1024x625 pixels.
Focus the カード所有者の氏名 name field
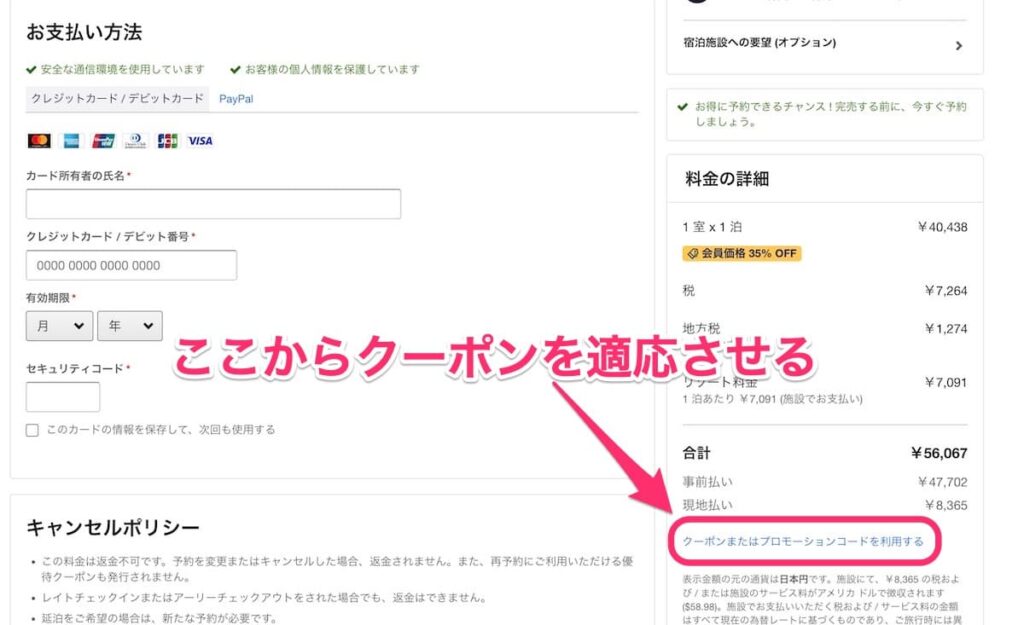point(213,204)
